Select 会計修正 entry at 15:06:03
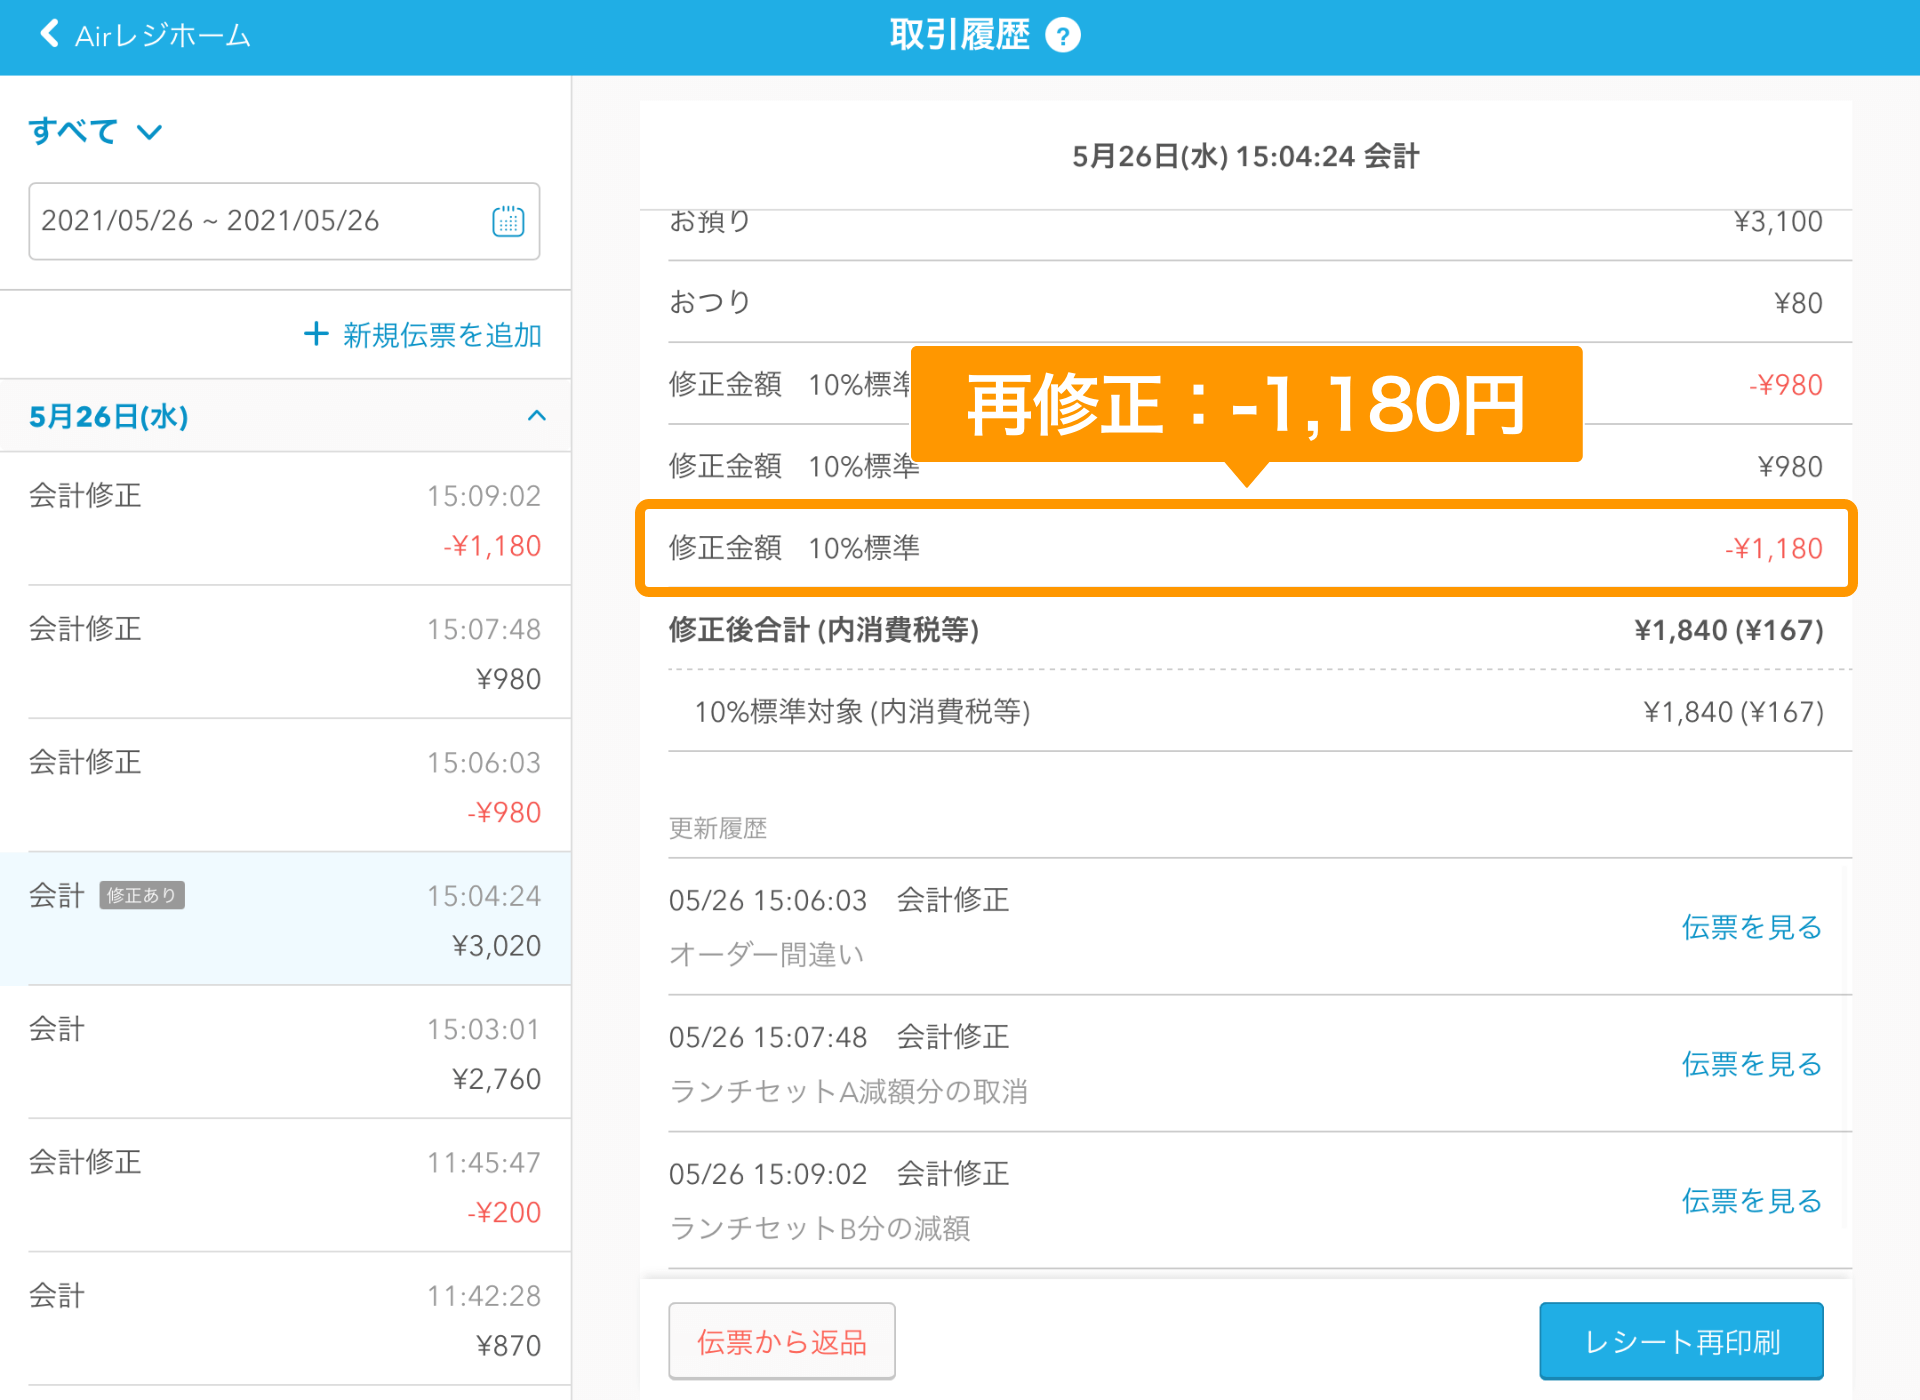The height and width of the screenshot is (1400, 1920). (x=285, y=785)
